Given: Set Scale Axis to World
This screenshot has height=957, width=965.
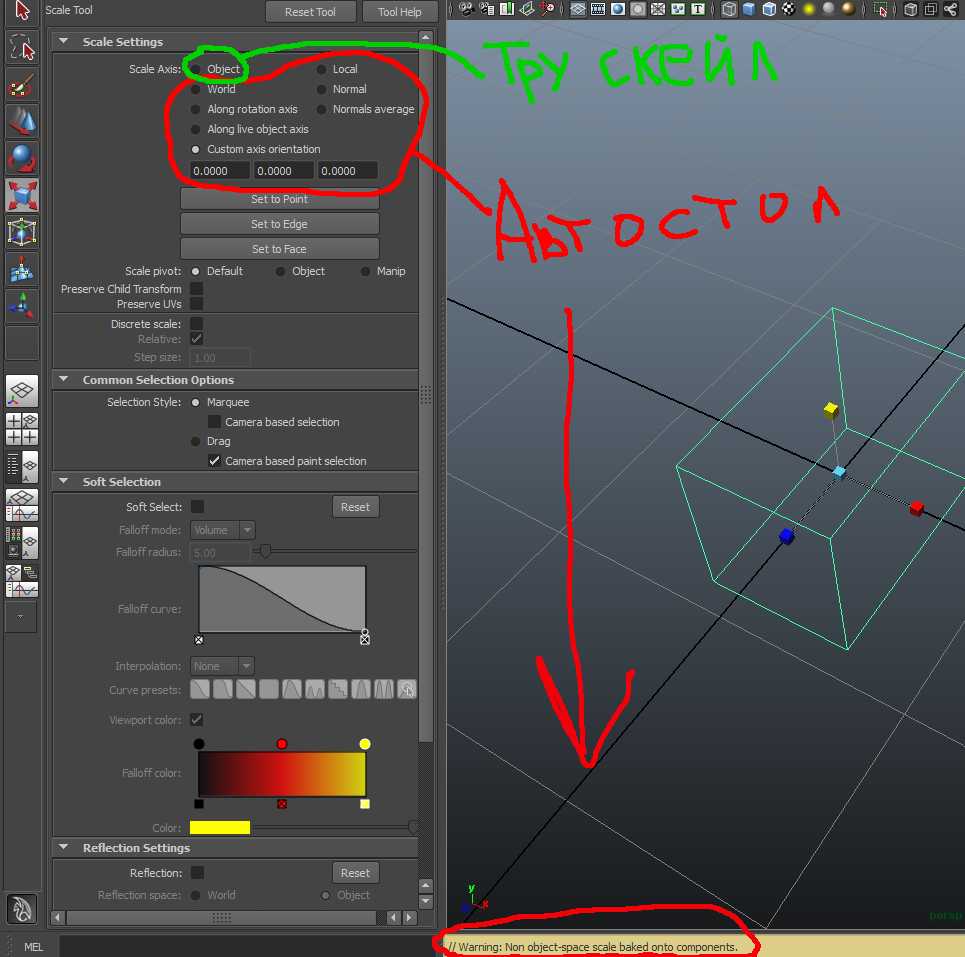Looking at the screenshot, I should [197, 89].
